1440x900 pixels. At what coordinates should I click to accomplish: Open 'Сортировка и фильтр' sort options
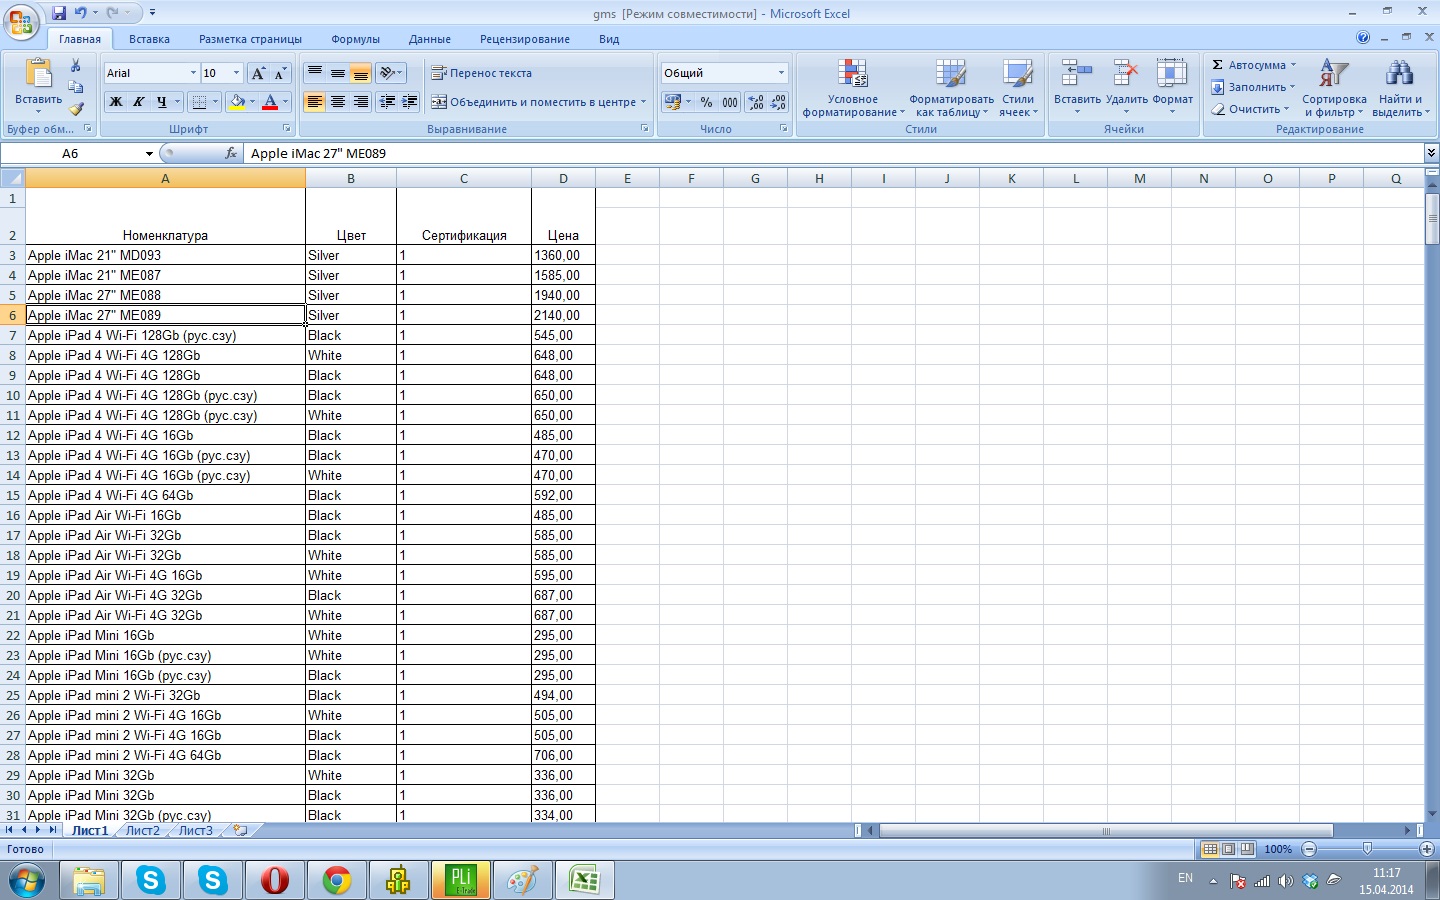(1334, 88)
